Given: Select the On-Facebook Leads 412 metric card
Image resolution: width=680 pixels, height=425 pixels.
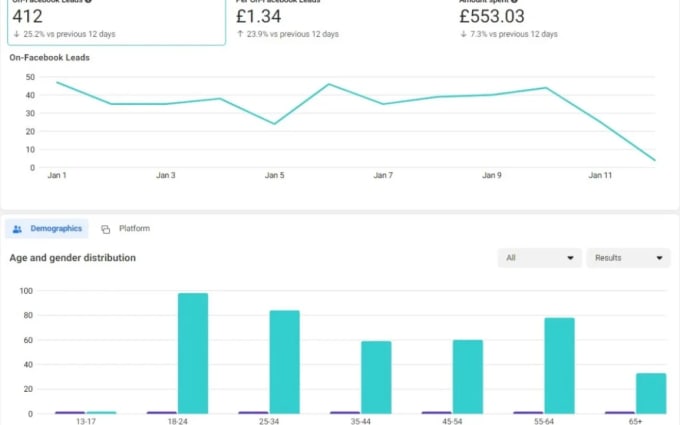Looking at the screenshot, I should pyautogui.click(x=116, y=20).
